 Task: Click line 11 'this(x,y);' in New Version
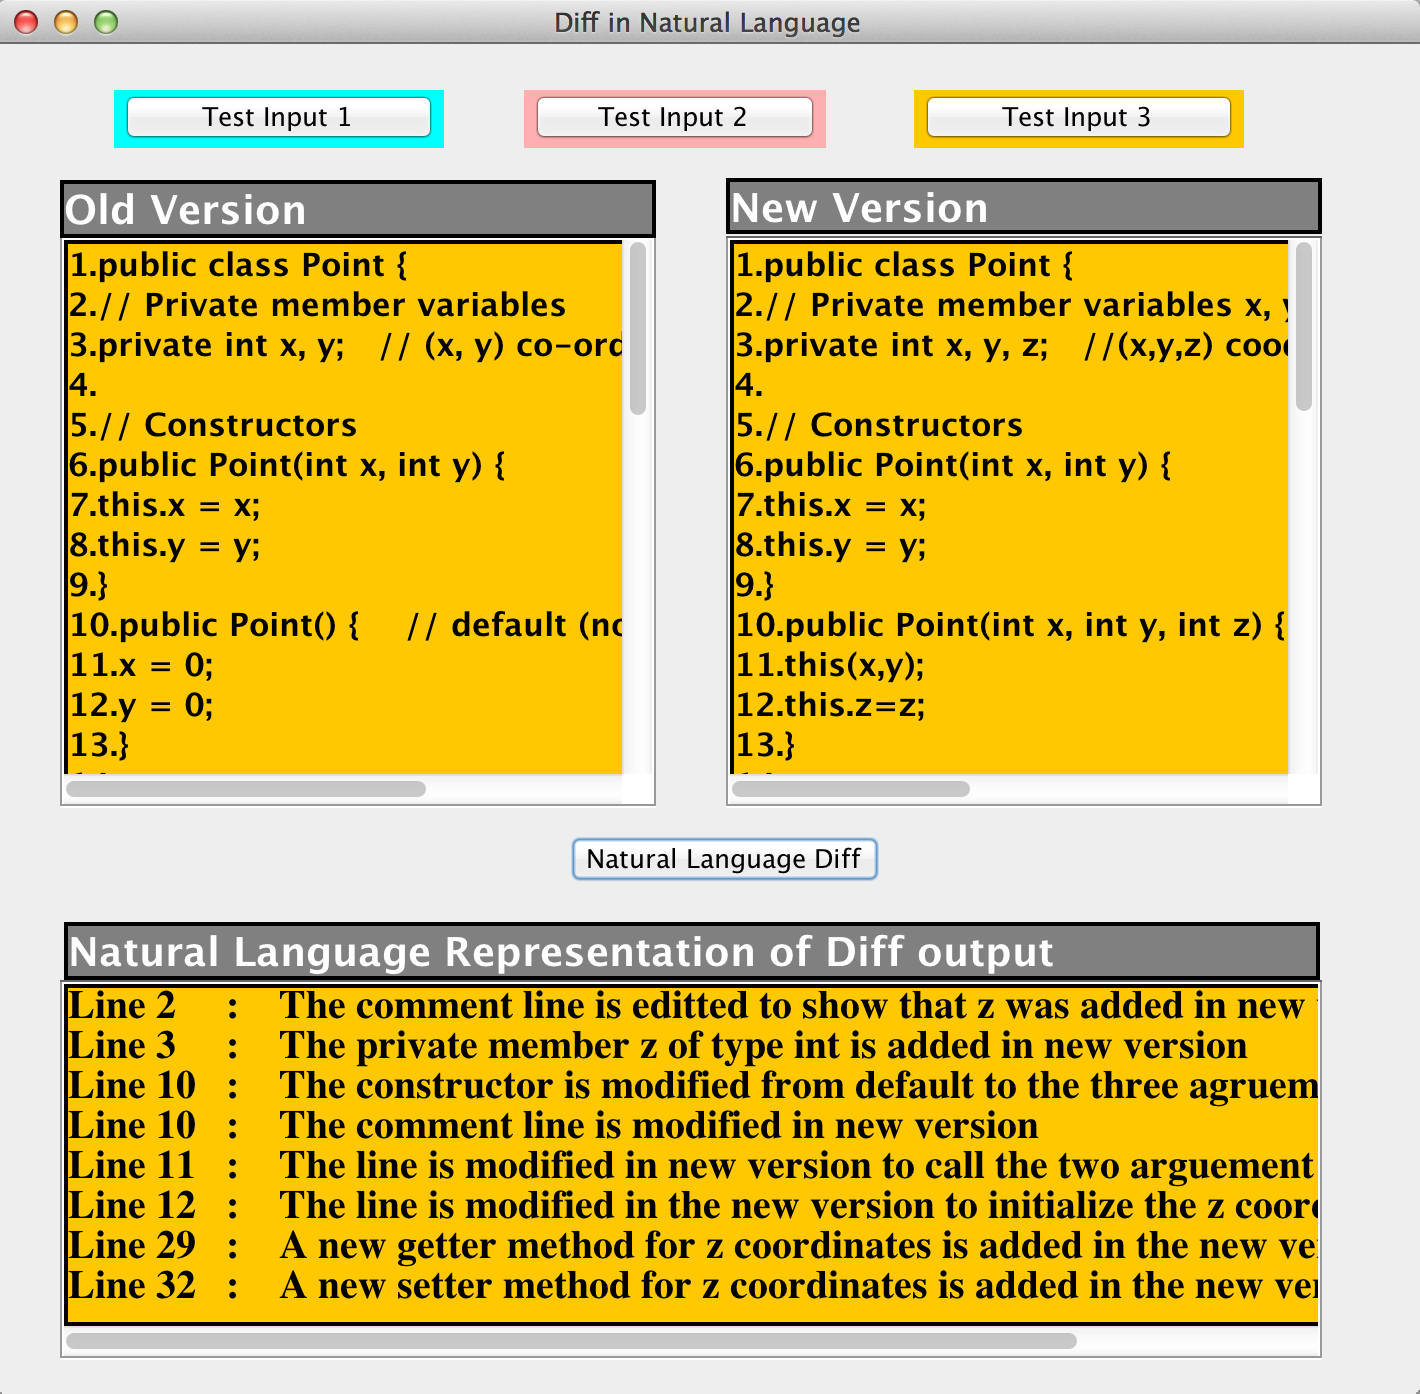point(830,665)
